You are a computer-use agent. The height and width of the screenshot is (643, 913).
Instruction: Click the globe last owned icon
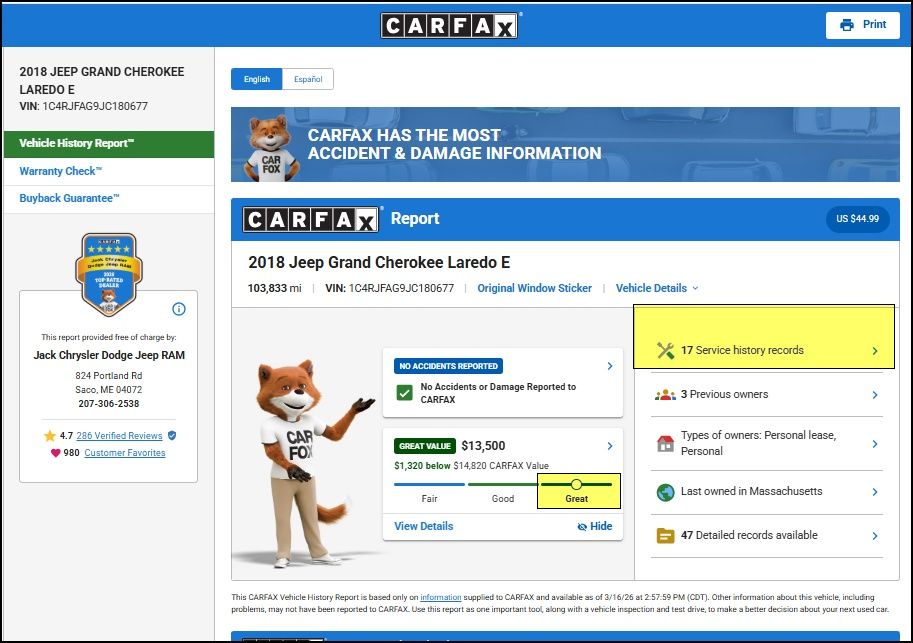pyautogui.click(x=665, y=492)
